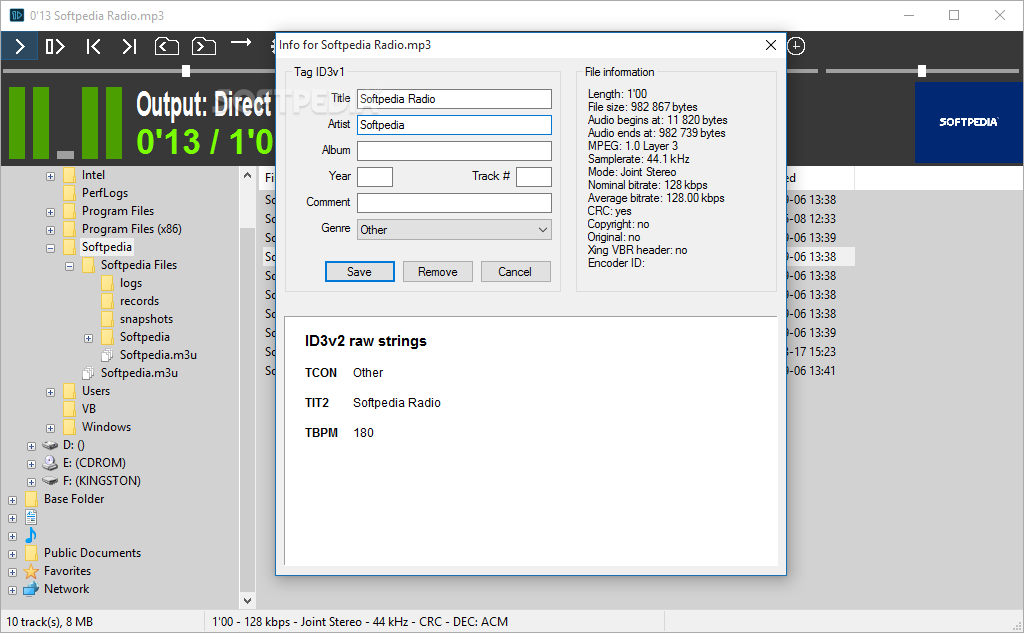Click the E: CDROM drive icon

tap(50, 463)
